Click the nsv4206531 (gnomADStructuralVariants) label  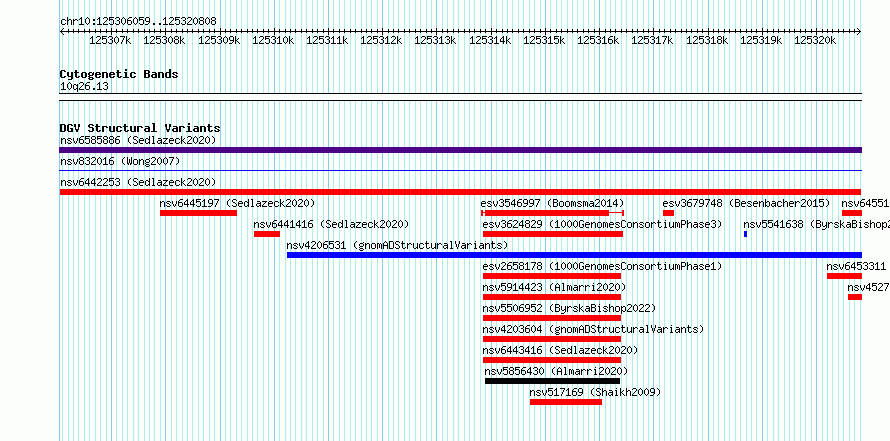click(397, 245)
